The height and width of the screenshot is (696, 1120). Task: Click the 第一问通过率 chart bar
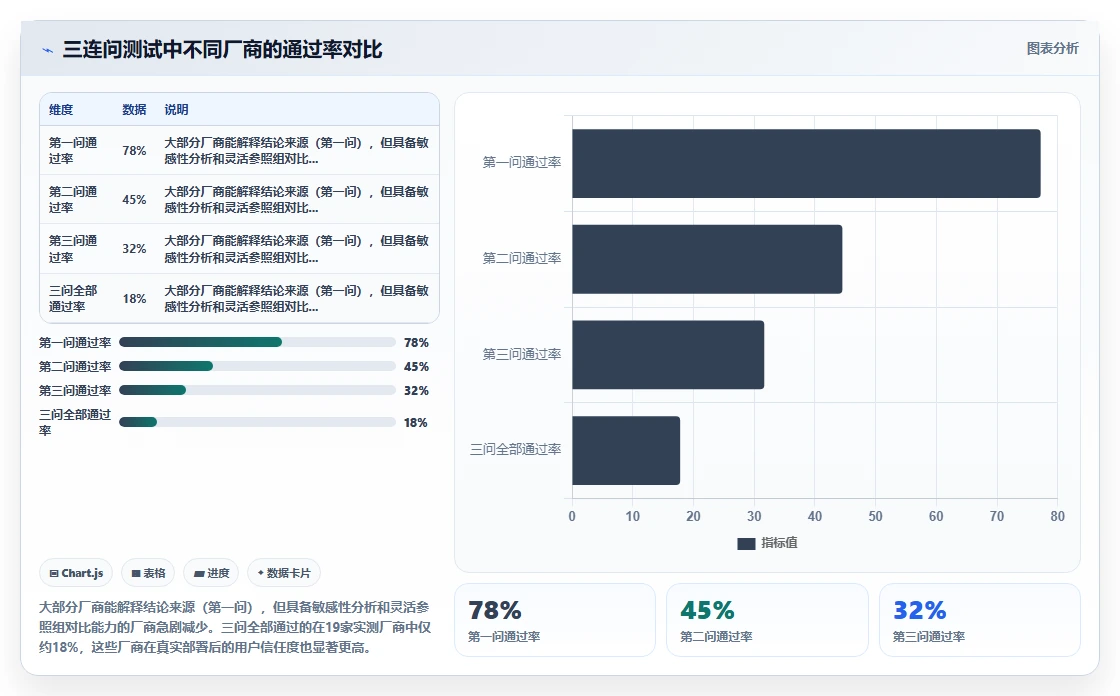coord(806,164)
